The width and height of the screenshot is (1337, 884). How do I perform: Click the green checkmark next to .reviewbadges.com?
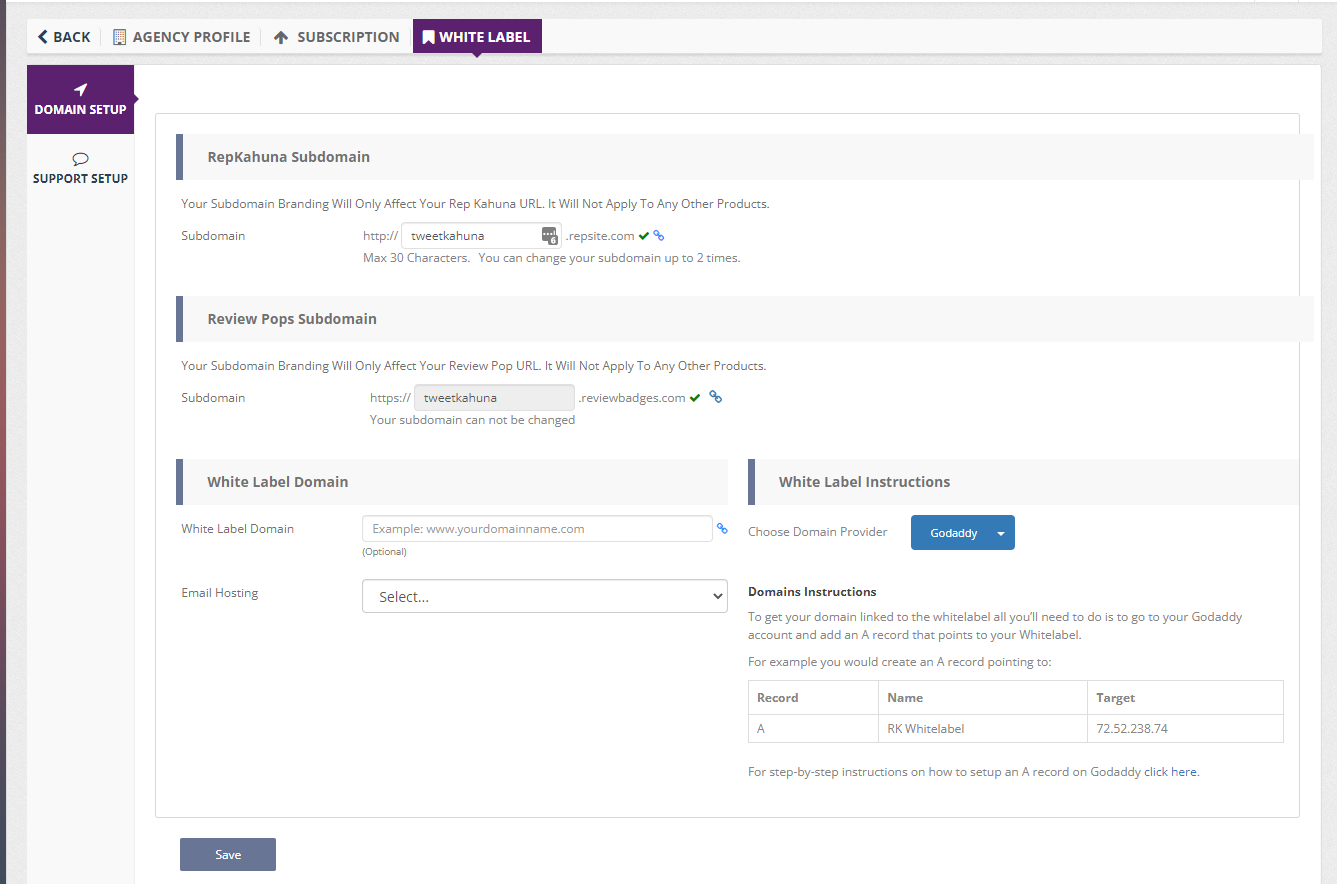[x=695, y=398]
